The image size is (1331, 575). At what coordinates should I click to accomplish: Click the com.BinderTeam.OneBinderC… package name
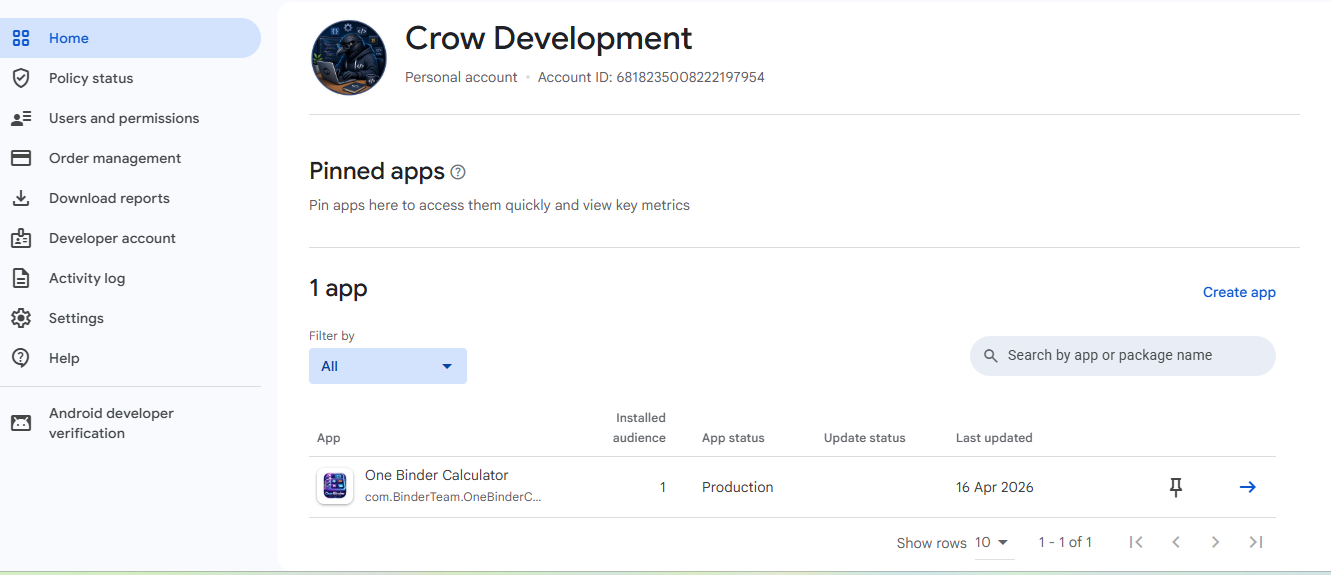pos(453,496)
